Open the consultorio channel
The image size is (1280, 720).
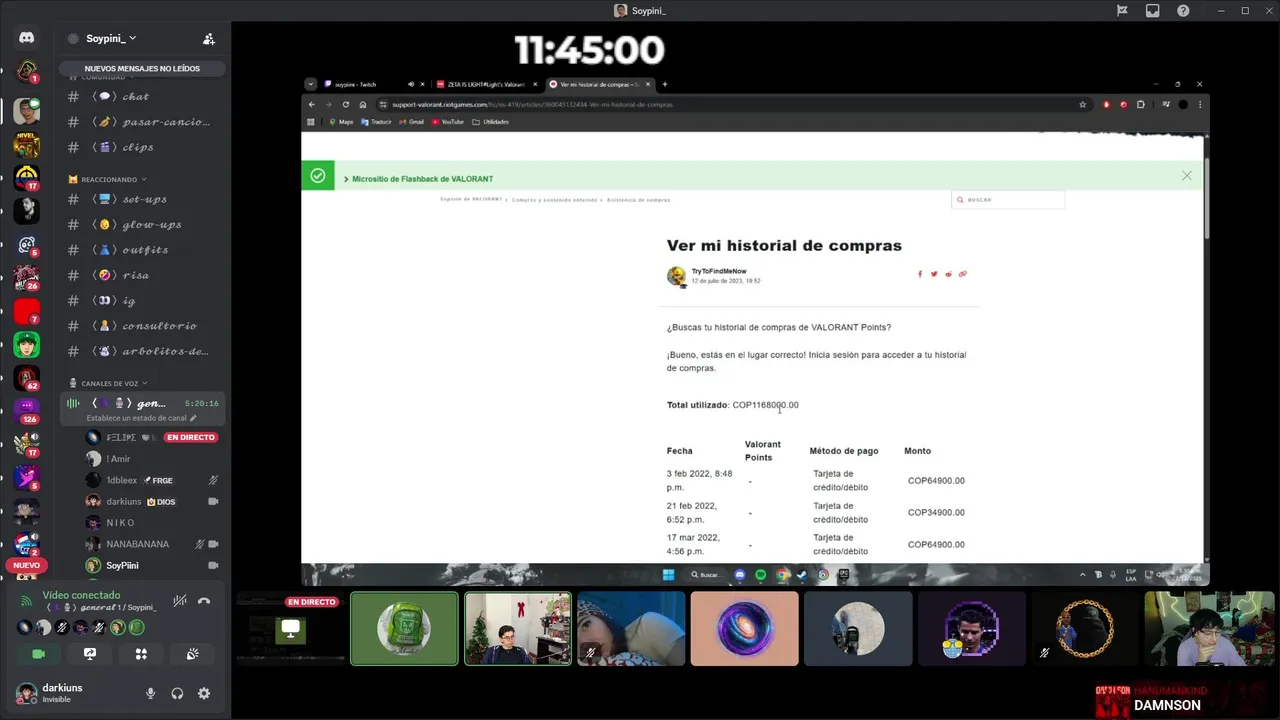[x=142, y=326]
